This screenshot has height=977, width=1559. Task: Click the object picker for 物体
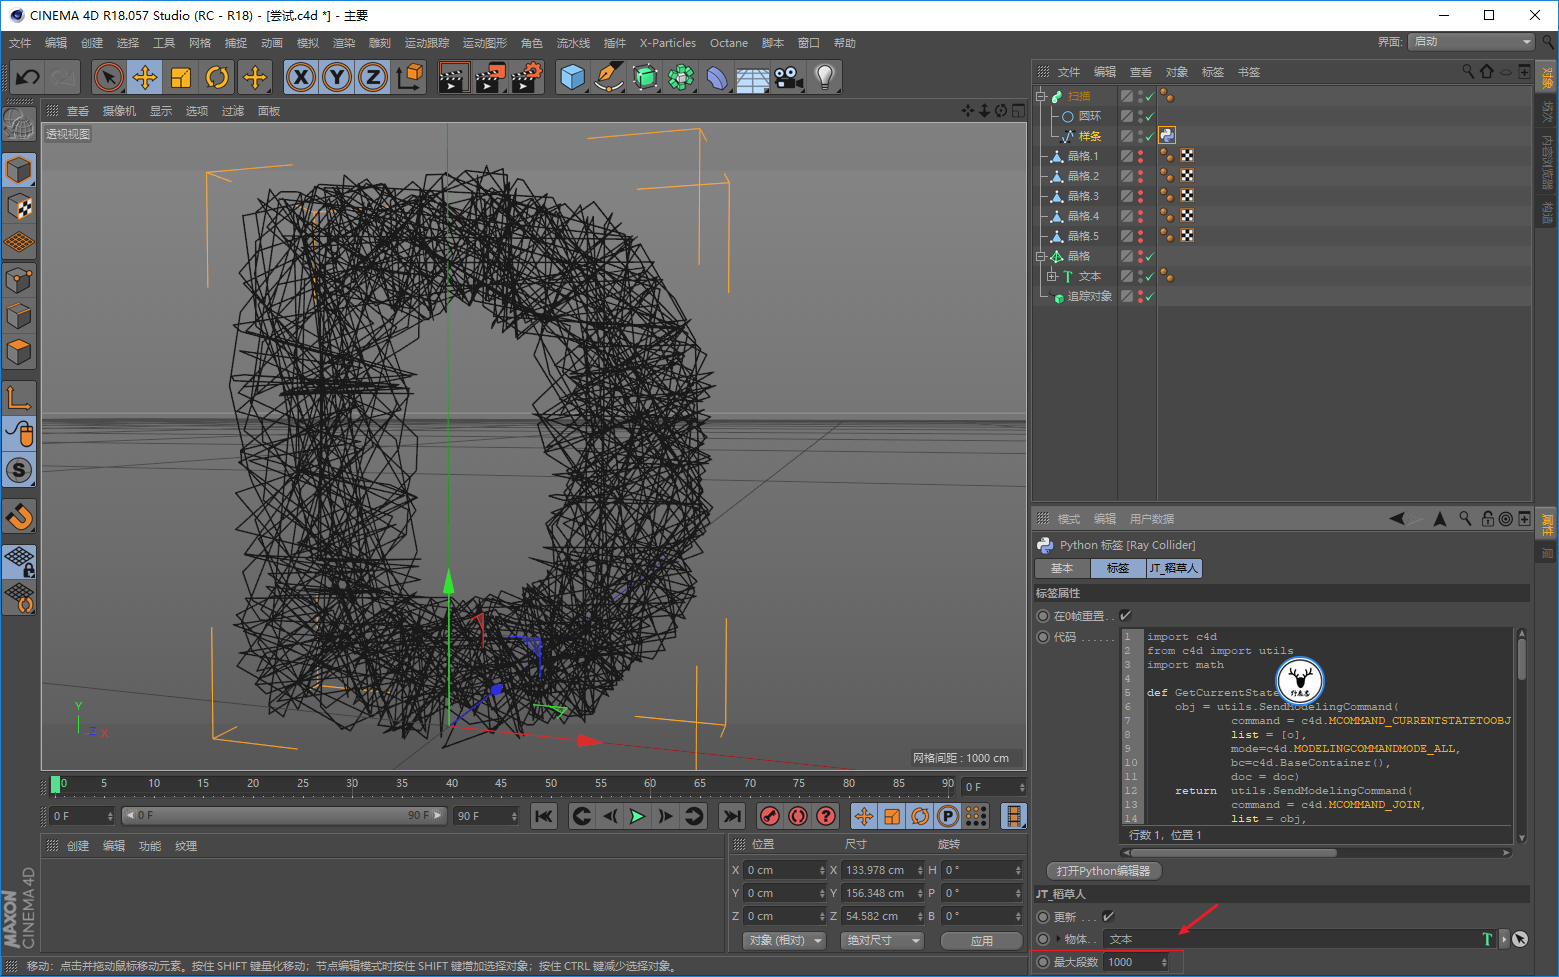click(x=1520, y=939)
